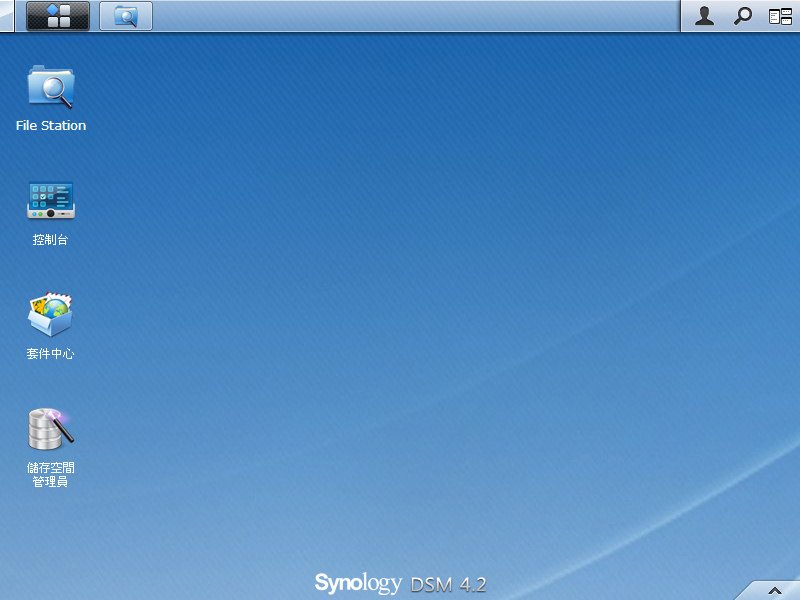Toggle the pilot view widgets icon
This screenshot has width=800, height=600.
(x=780, y=16)
